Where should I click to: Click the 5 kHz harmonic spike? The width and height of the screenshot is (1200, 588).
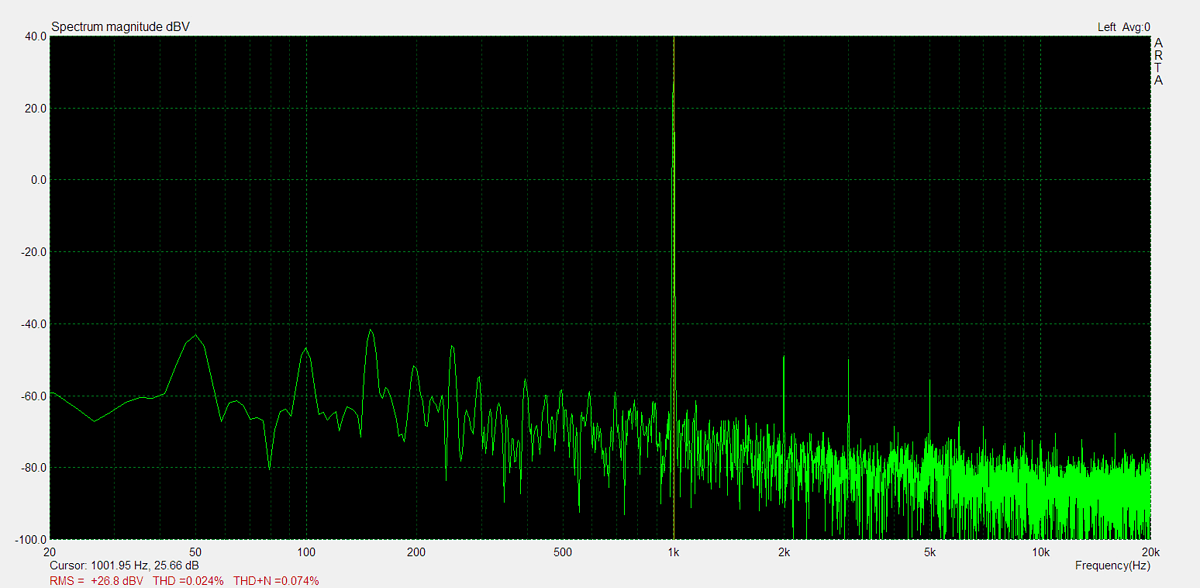click(930, 383)
